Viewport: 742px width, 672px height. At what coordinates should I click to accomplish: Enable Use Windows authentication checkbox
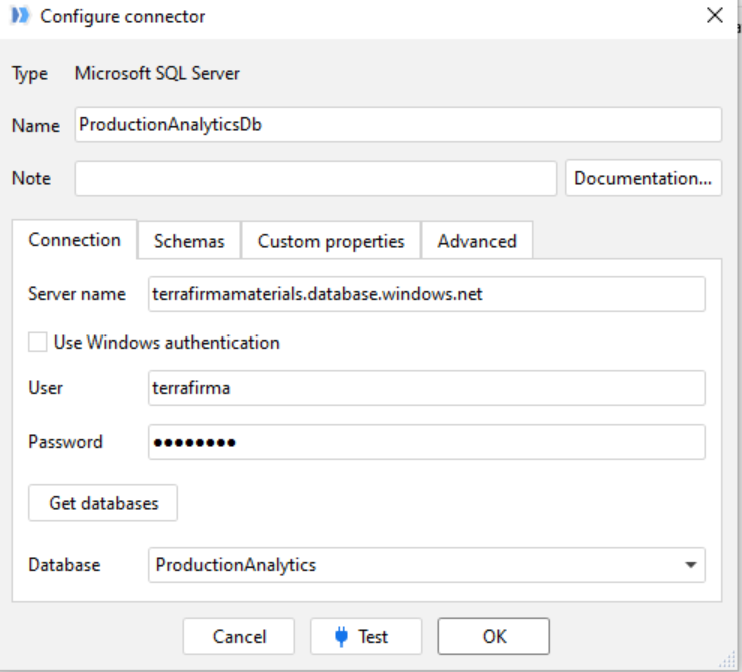point(38,342)
